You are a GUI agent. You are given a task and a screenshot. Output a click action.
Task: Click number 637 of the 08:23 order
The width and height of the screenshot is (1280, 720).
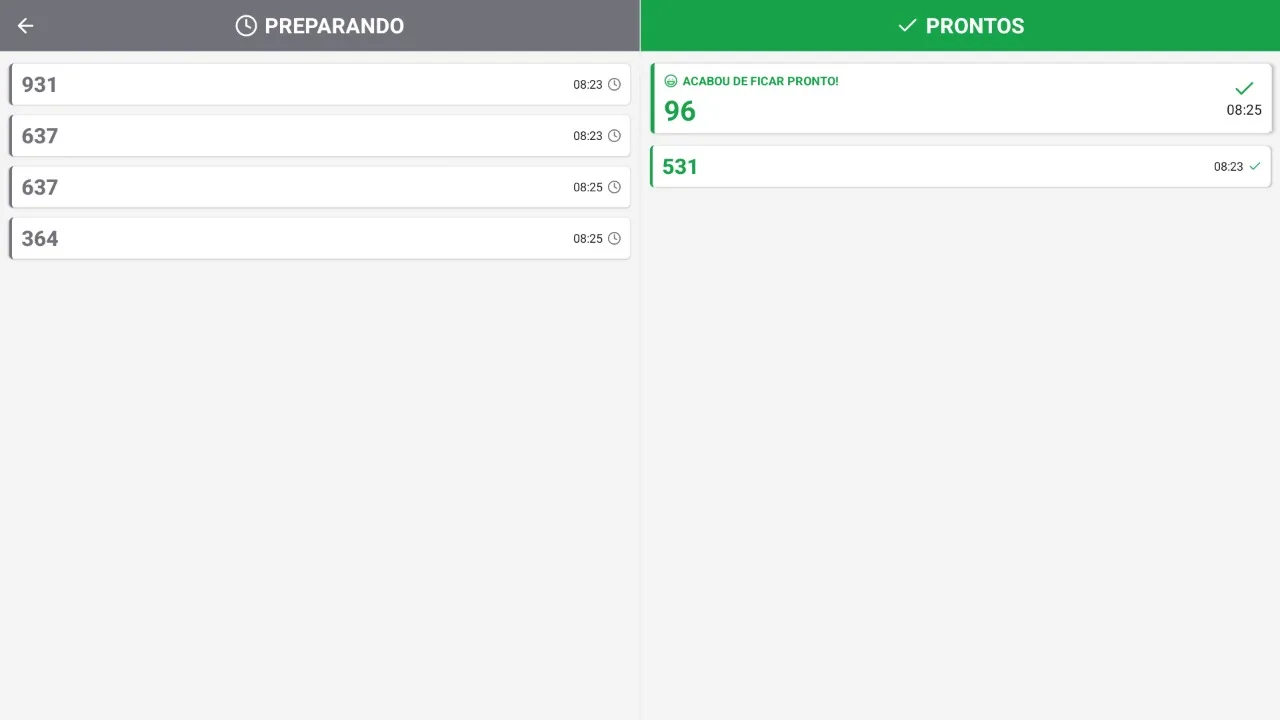pos(40,136)
